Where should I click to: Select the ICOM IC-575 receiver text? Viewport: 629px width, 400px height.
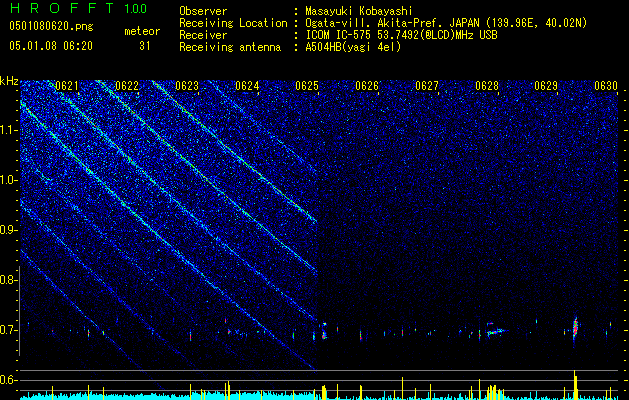click(401, 35)
